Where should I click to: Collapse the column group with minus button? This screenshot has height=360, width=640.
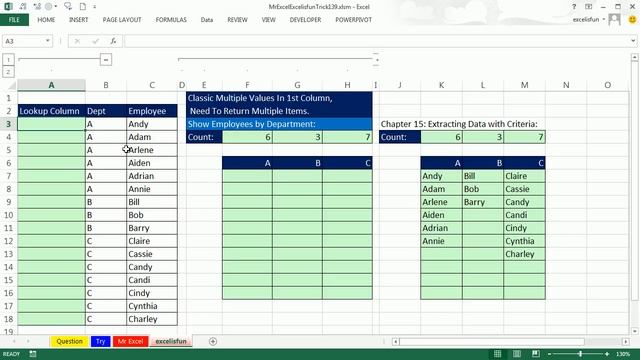[106, 60]
